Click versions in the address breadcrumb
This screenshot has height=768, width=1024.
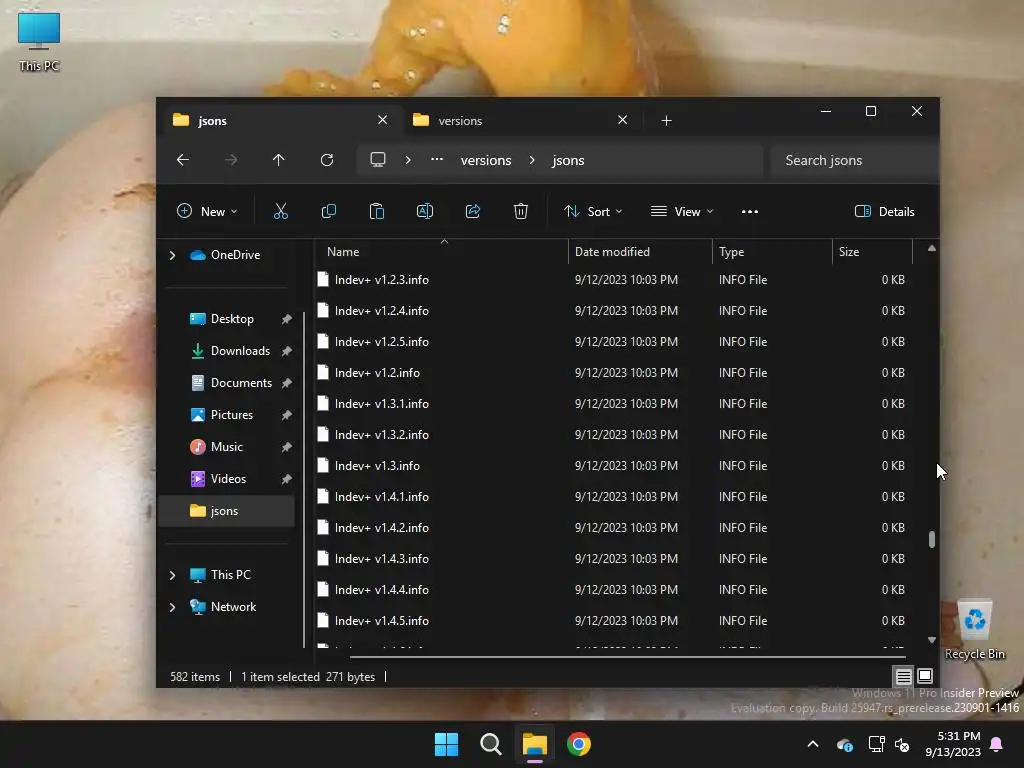point(486,160)
